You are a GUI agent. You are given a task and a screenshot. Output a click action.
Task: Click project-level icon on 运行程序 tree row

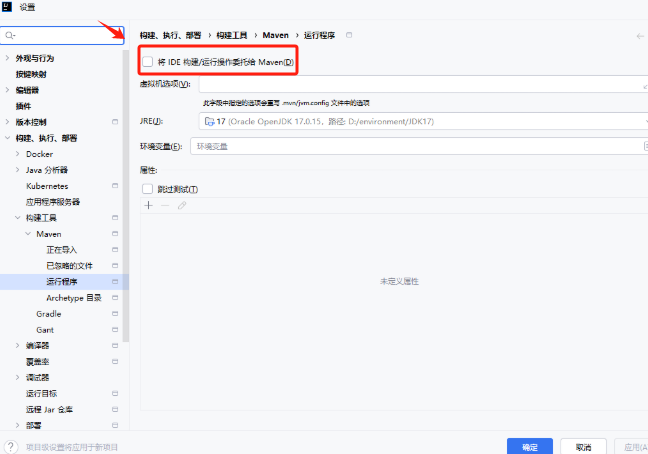[115, 282]
